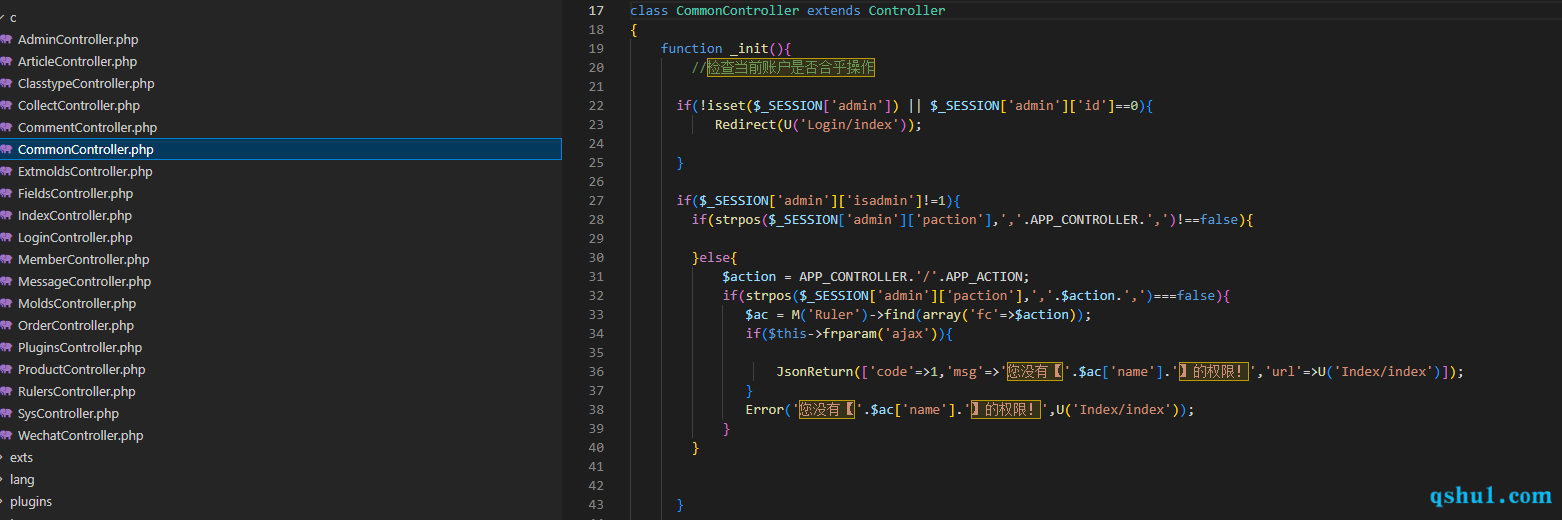Screen dimensions: 1562x520
Task: Click 'Redirect' call on line 23
Action: pyautogui.click(x=745, y=125)
